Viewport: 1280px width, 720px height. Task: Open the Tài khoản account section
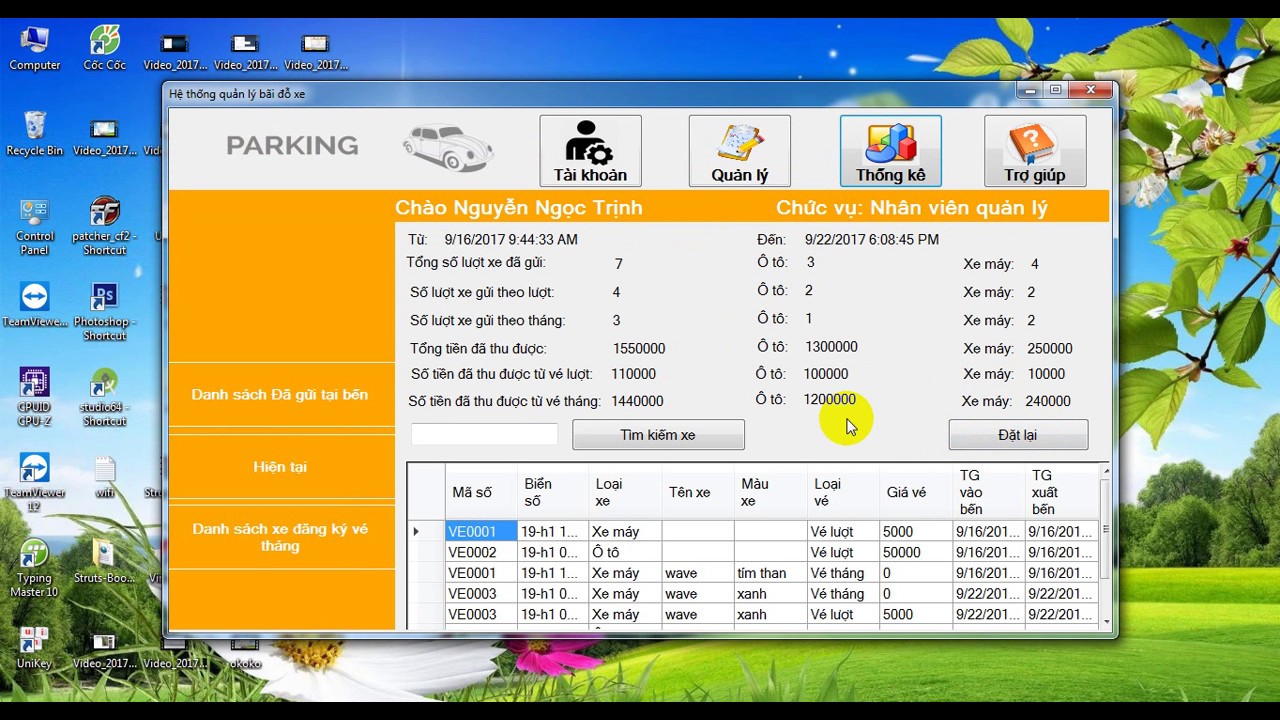pyautogui.click(x=590, y=151)
